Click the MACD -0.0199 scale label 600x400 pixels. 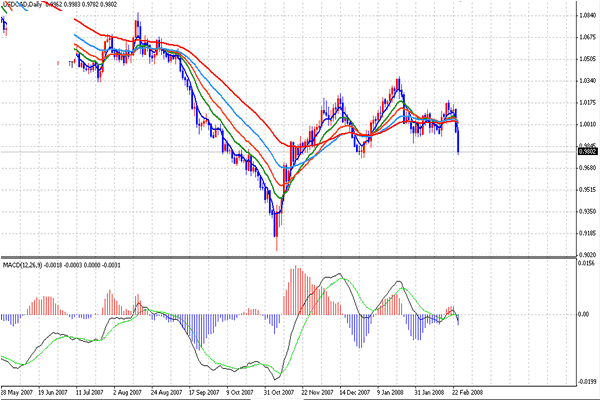coord(585,381)
